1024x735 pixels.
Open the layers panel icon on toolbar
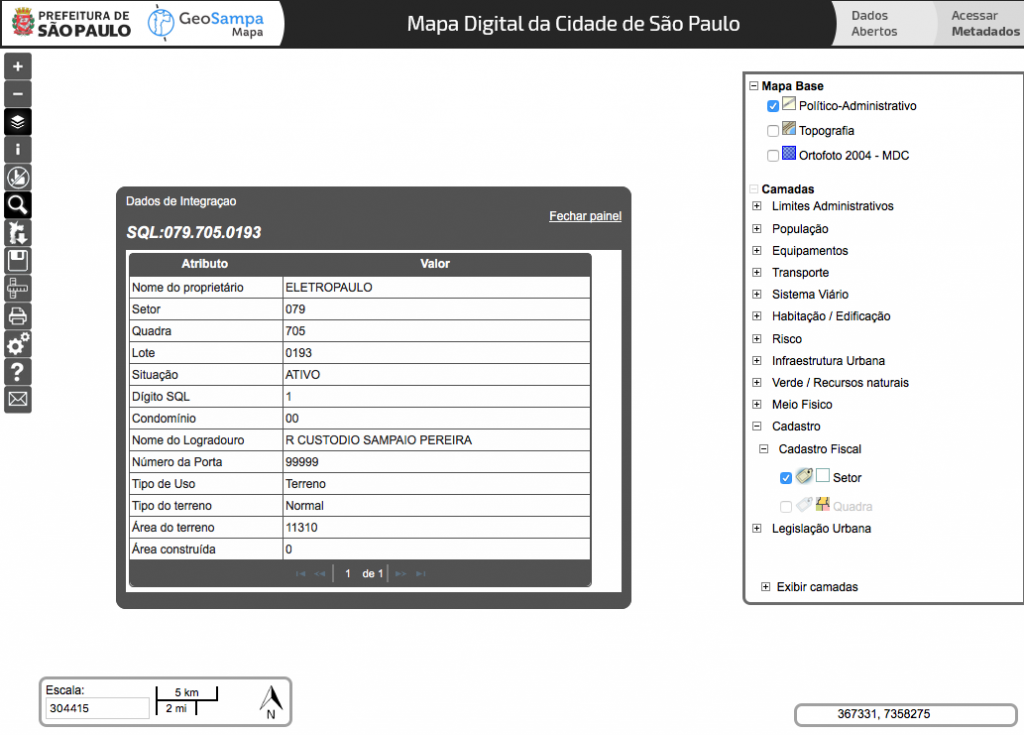coord(17,122)
